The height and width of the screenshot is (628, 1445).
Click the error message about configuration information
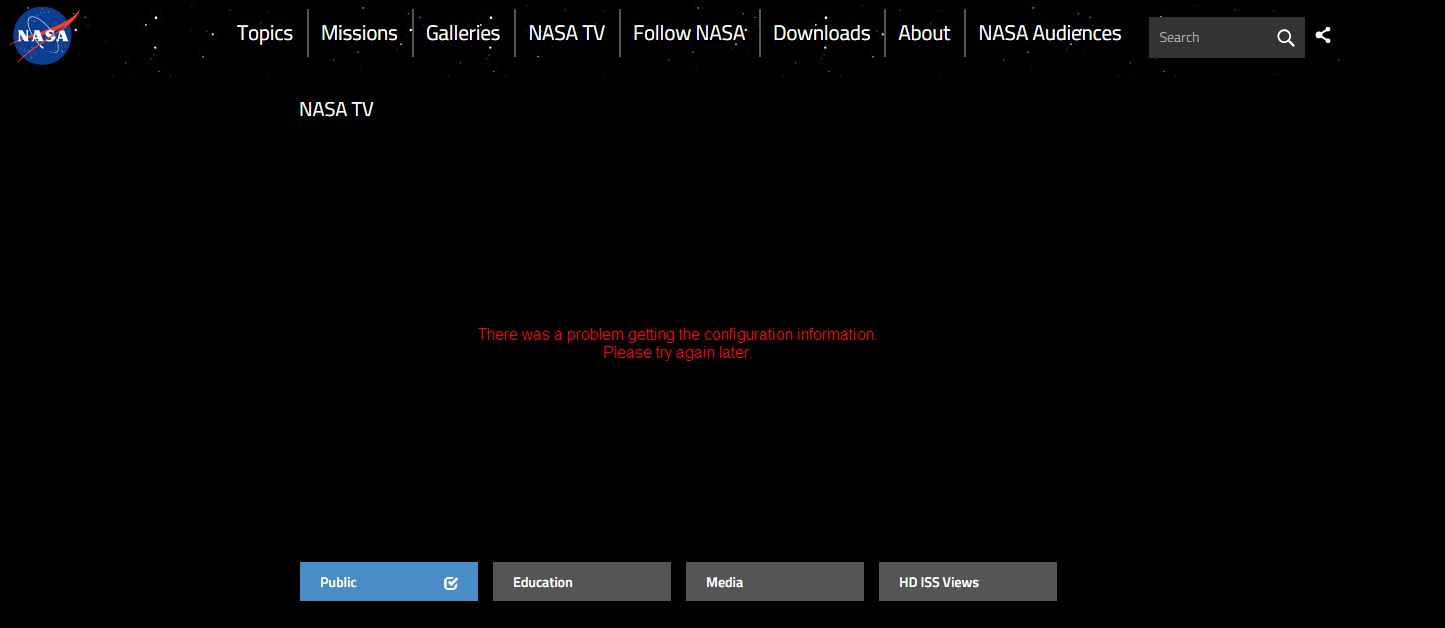[677, 344]
